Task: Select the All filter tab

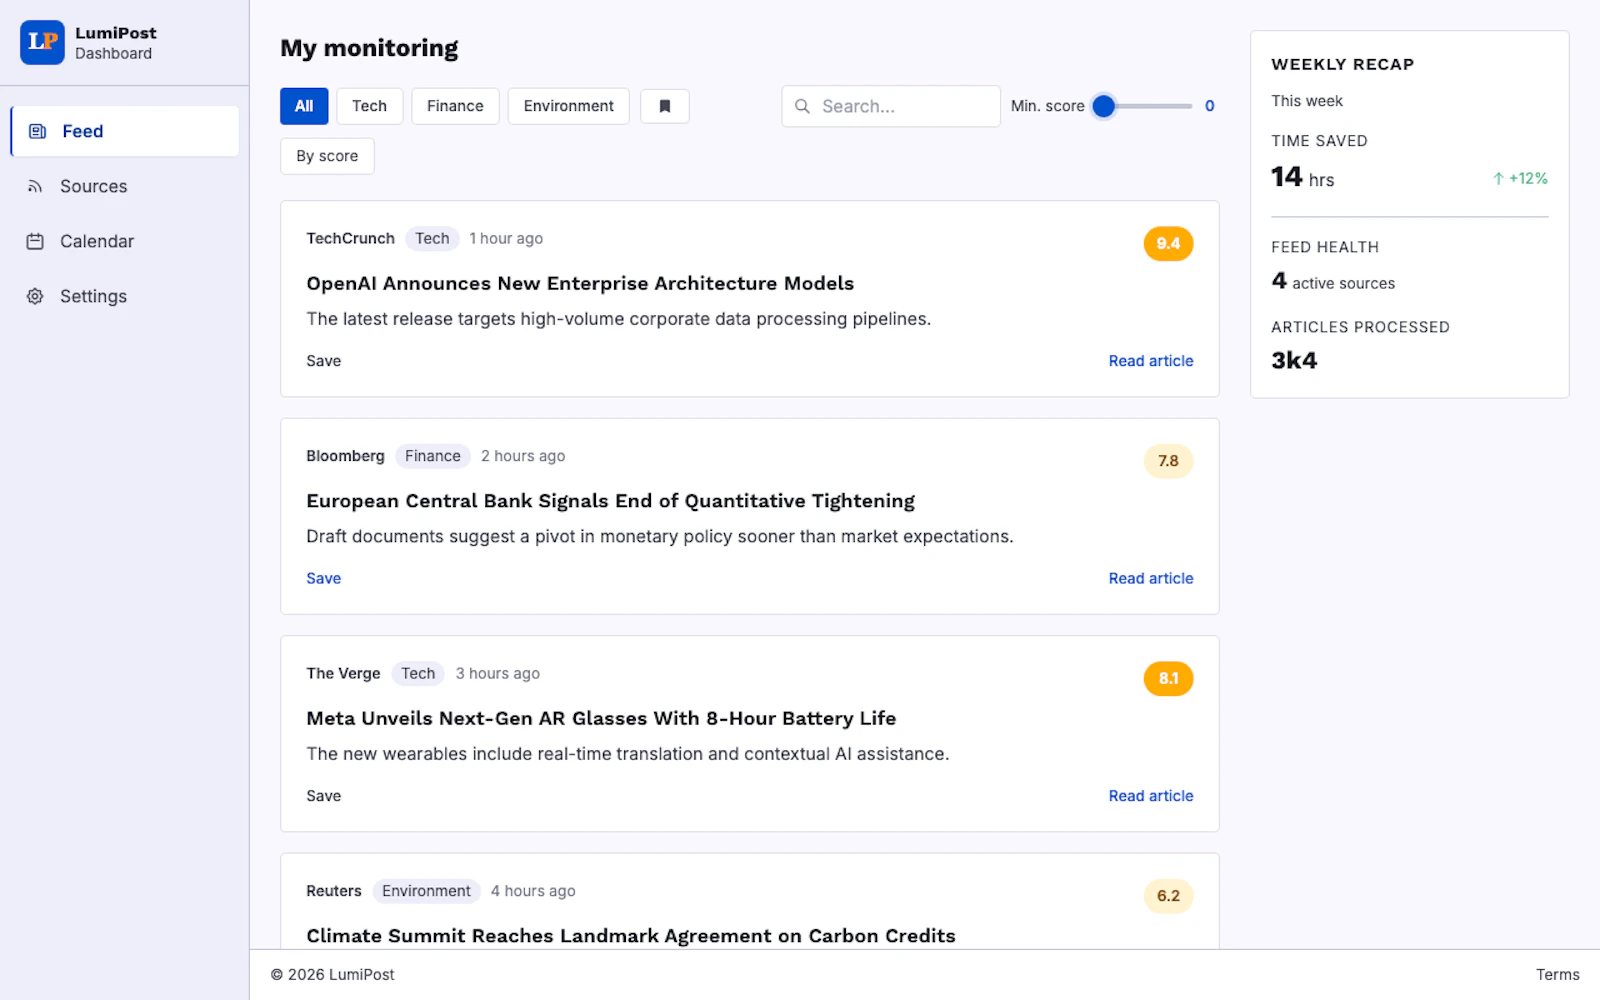Action: click(304, 106)
